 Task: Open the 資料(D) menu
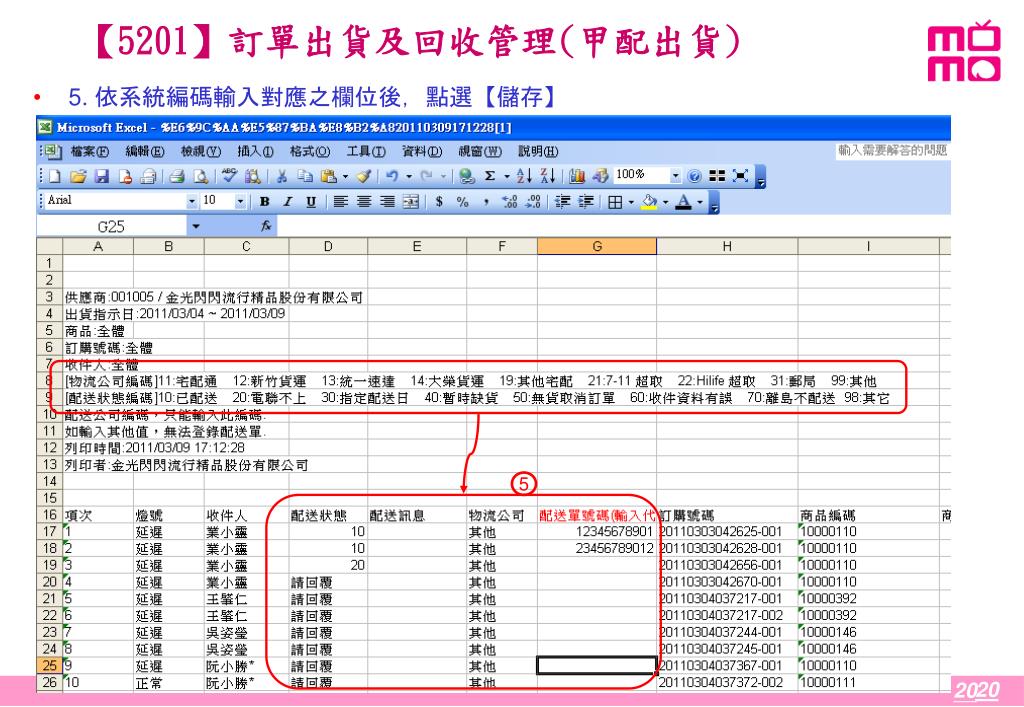422,151
